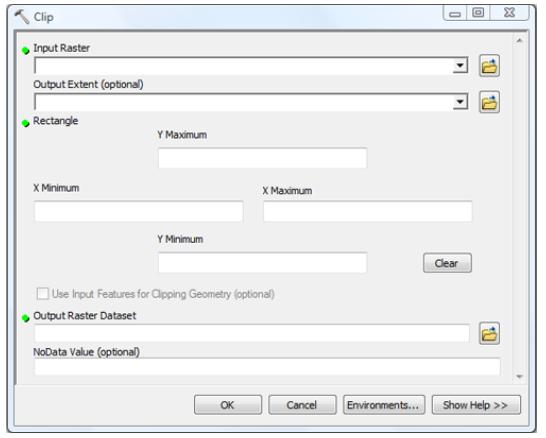The image size is (546, 438).
Task: Click the Clip tool hammer icon
Action: tap(22, 16)
